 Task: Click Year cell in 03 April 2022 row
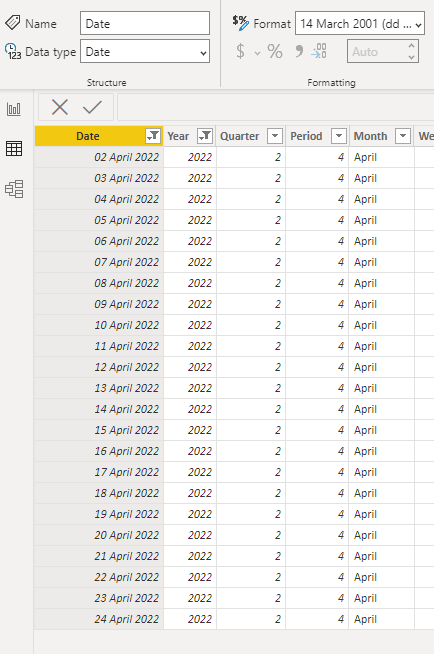tap(190, 178)
